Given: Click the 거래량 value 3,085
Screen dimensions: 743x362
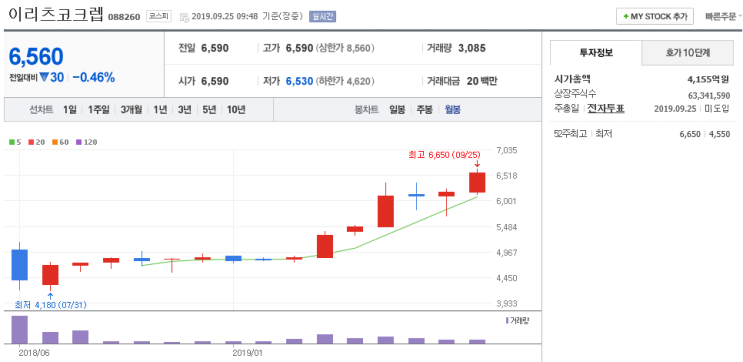Looking at the screenshot, I should 472,48.
